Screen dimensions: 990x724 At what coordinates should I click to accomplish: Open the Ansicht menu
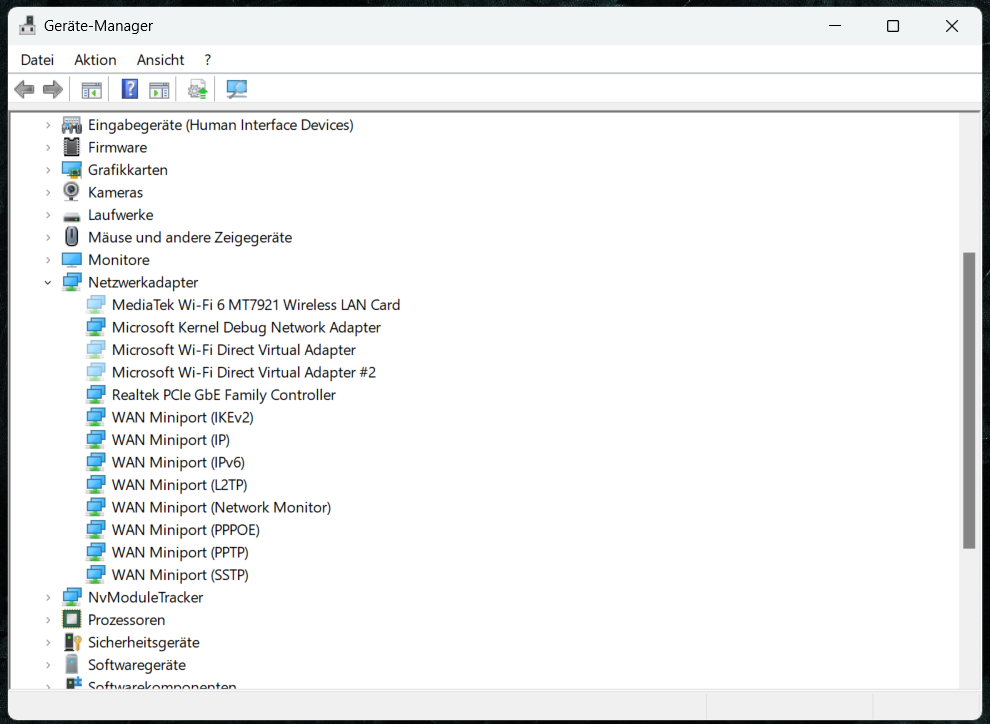pos(160,60)
